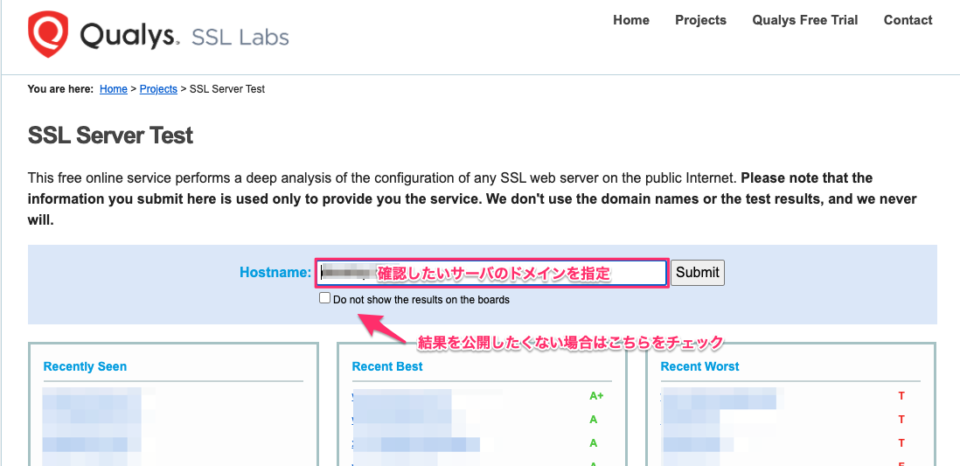Open the Projects navigation menu item

[x=700, y=20]
